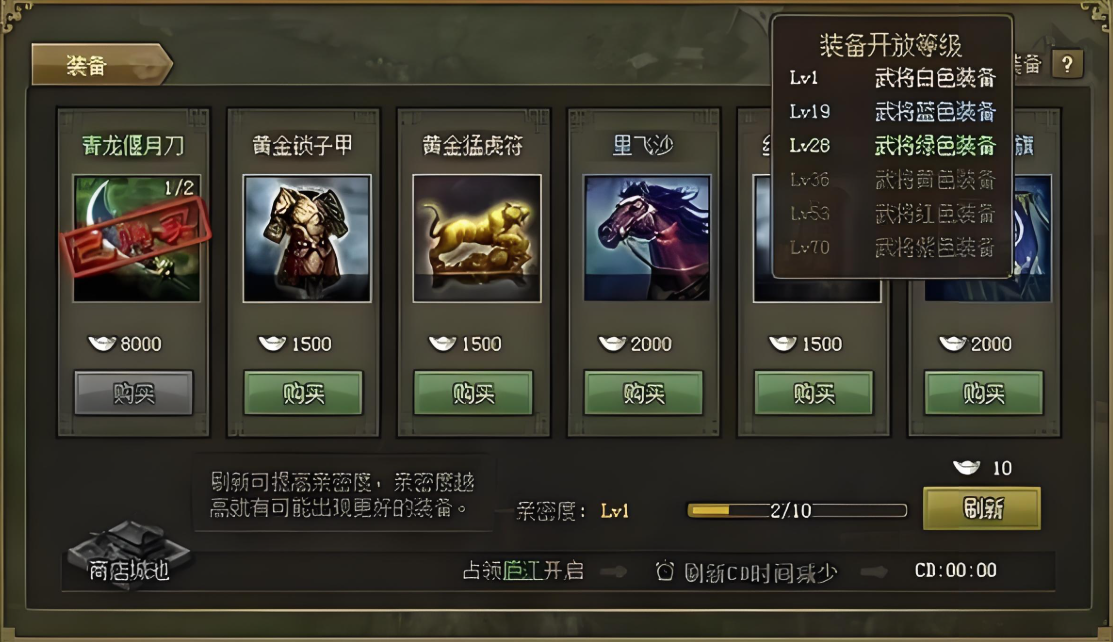Screen dimensions: 1113x642
Task: Click the 青龙偃月刀 purchased item image
Action: coord(136,239)
